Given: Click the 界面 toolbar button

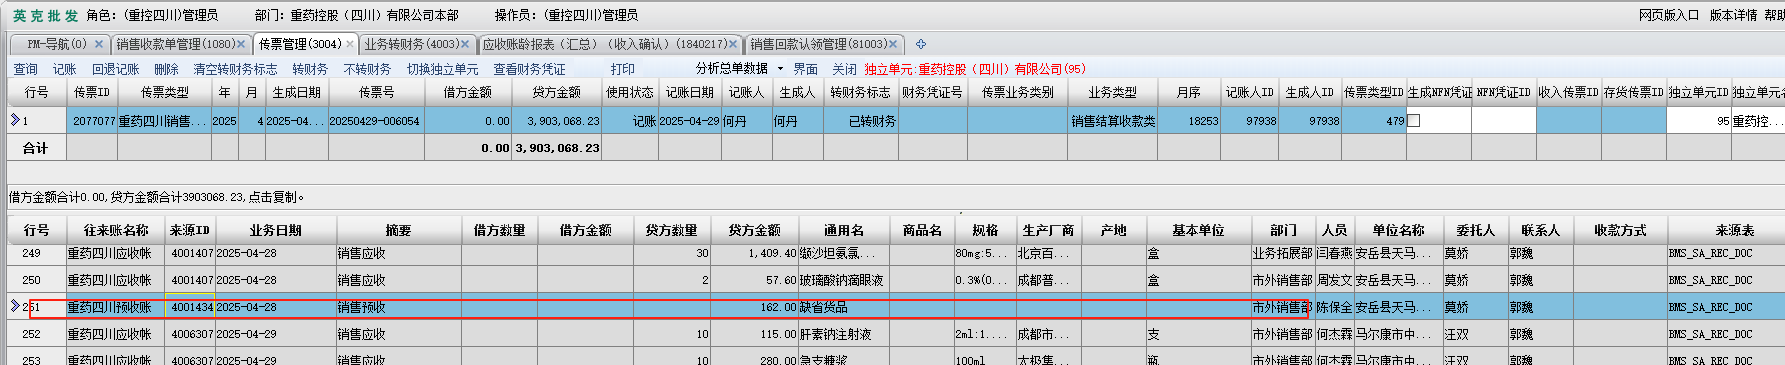Looking at the screenshot, I should (805, 69).
